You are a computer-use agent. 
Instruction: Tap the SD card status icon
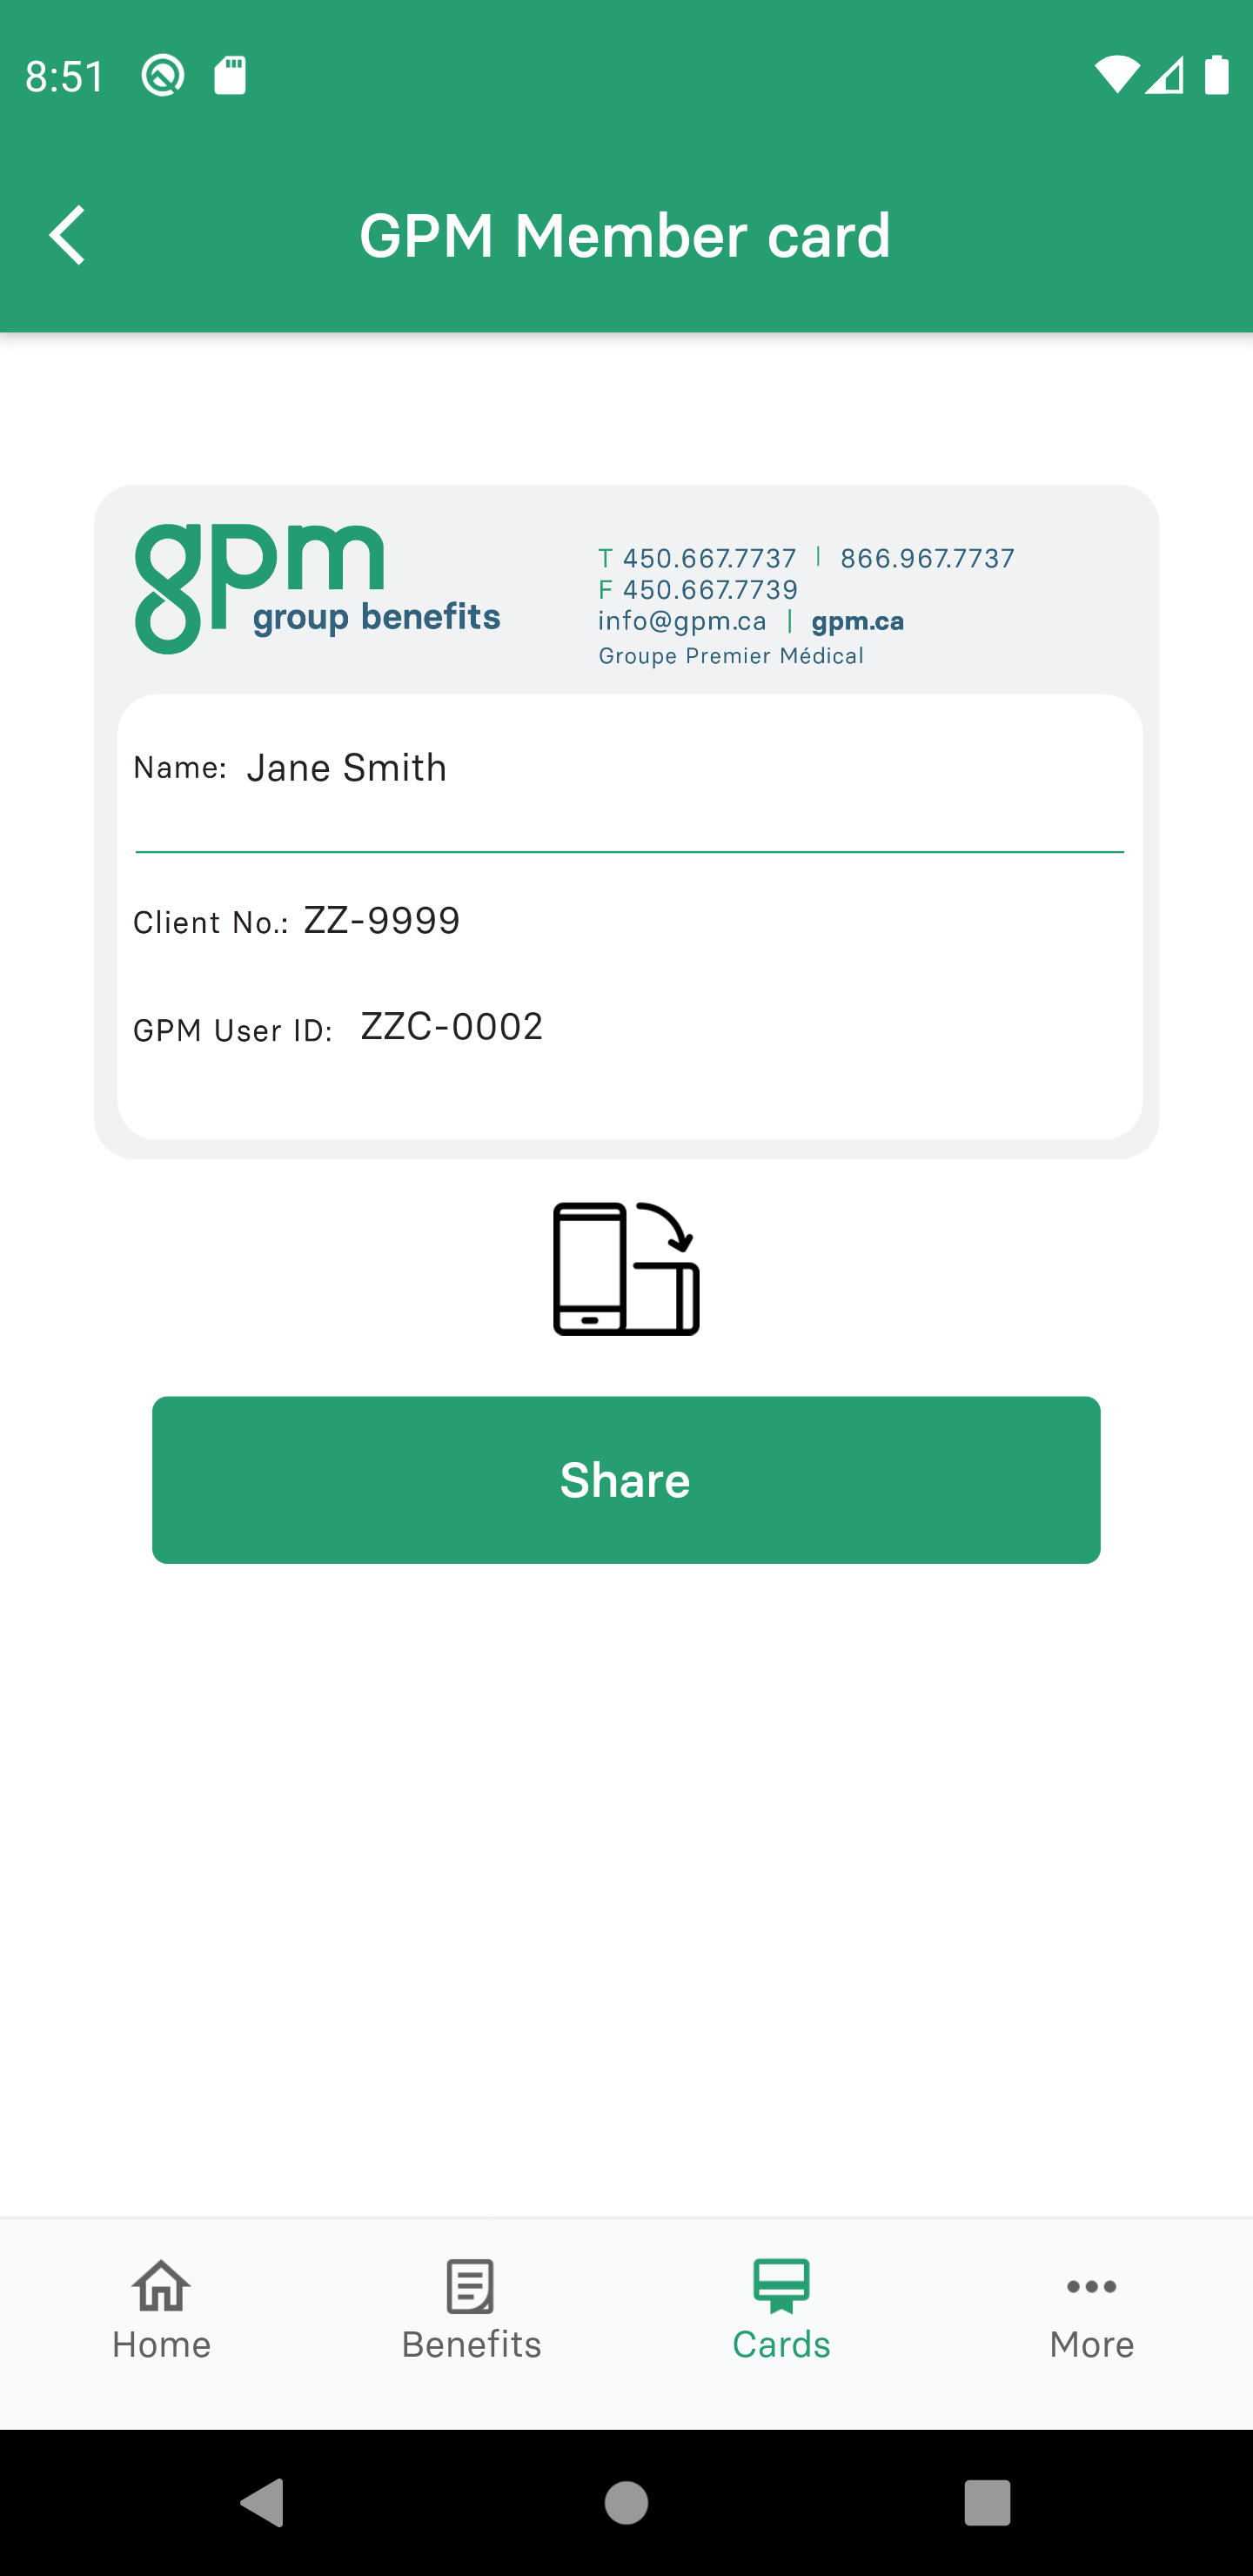(x=230, y=75)
